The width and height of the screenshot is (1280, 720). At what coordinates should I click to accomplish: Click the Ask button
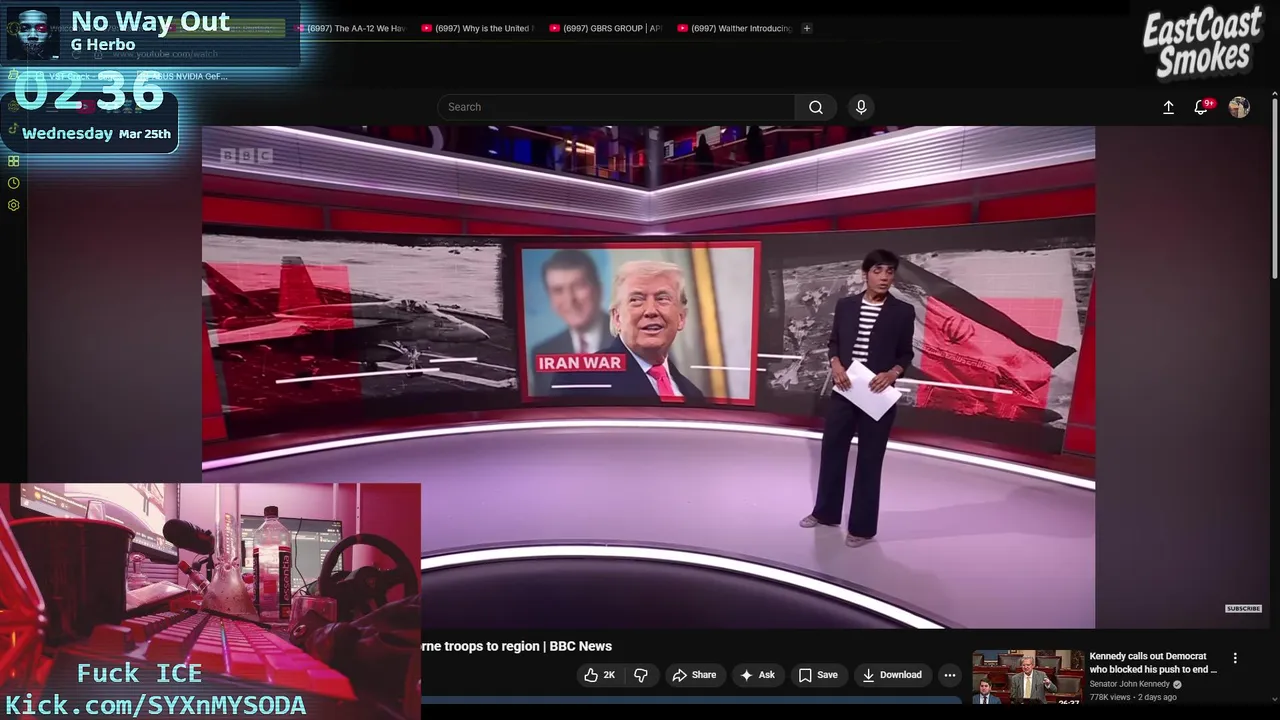click(x=757, y=675)
